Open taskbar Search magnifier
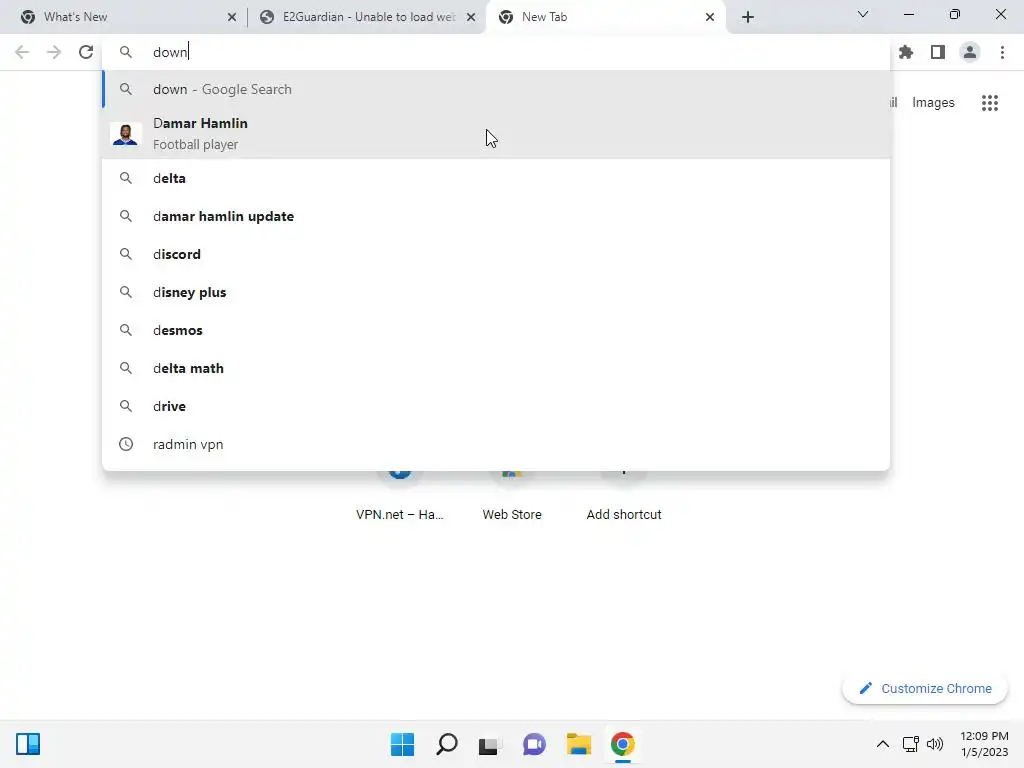1024x768 pixels. (447, 744)
